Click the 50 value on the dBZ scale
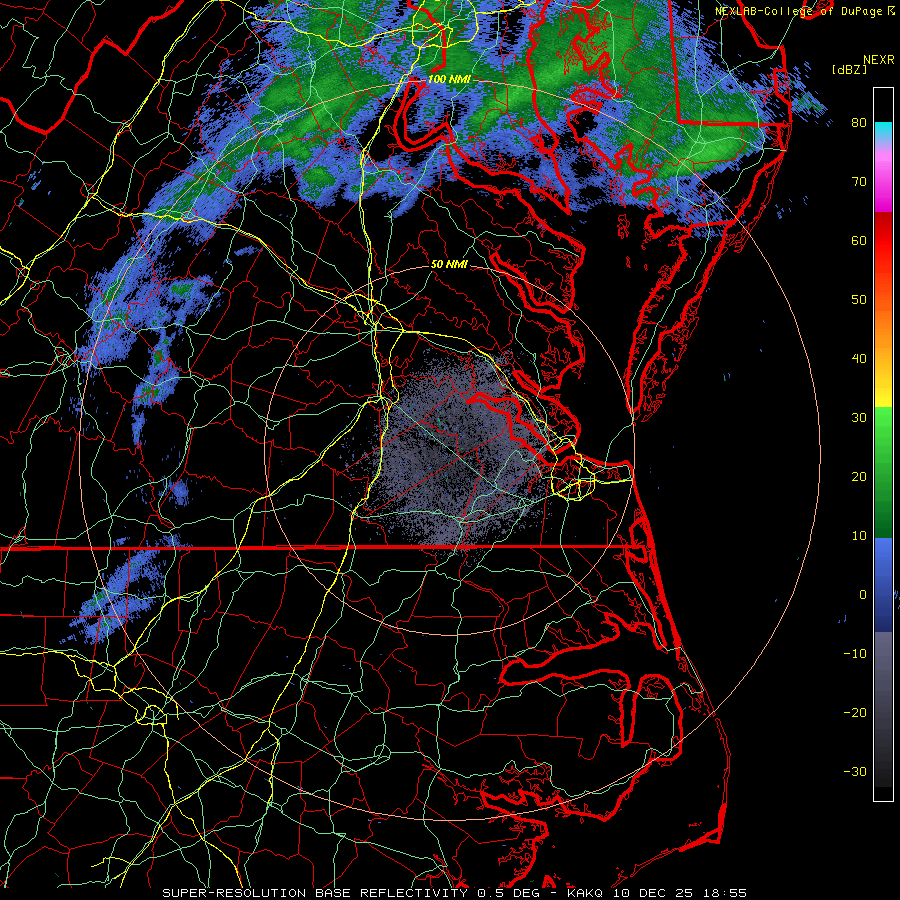Viewport: 900px width, 900px height. click(859, 300)
